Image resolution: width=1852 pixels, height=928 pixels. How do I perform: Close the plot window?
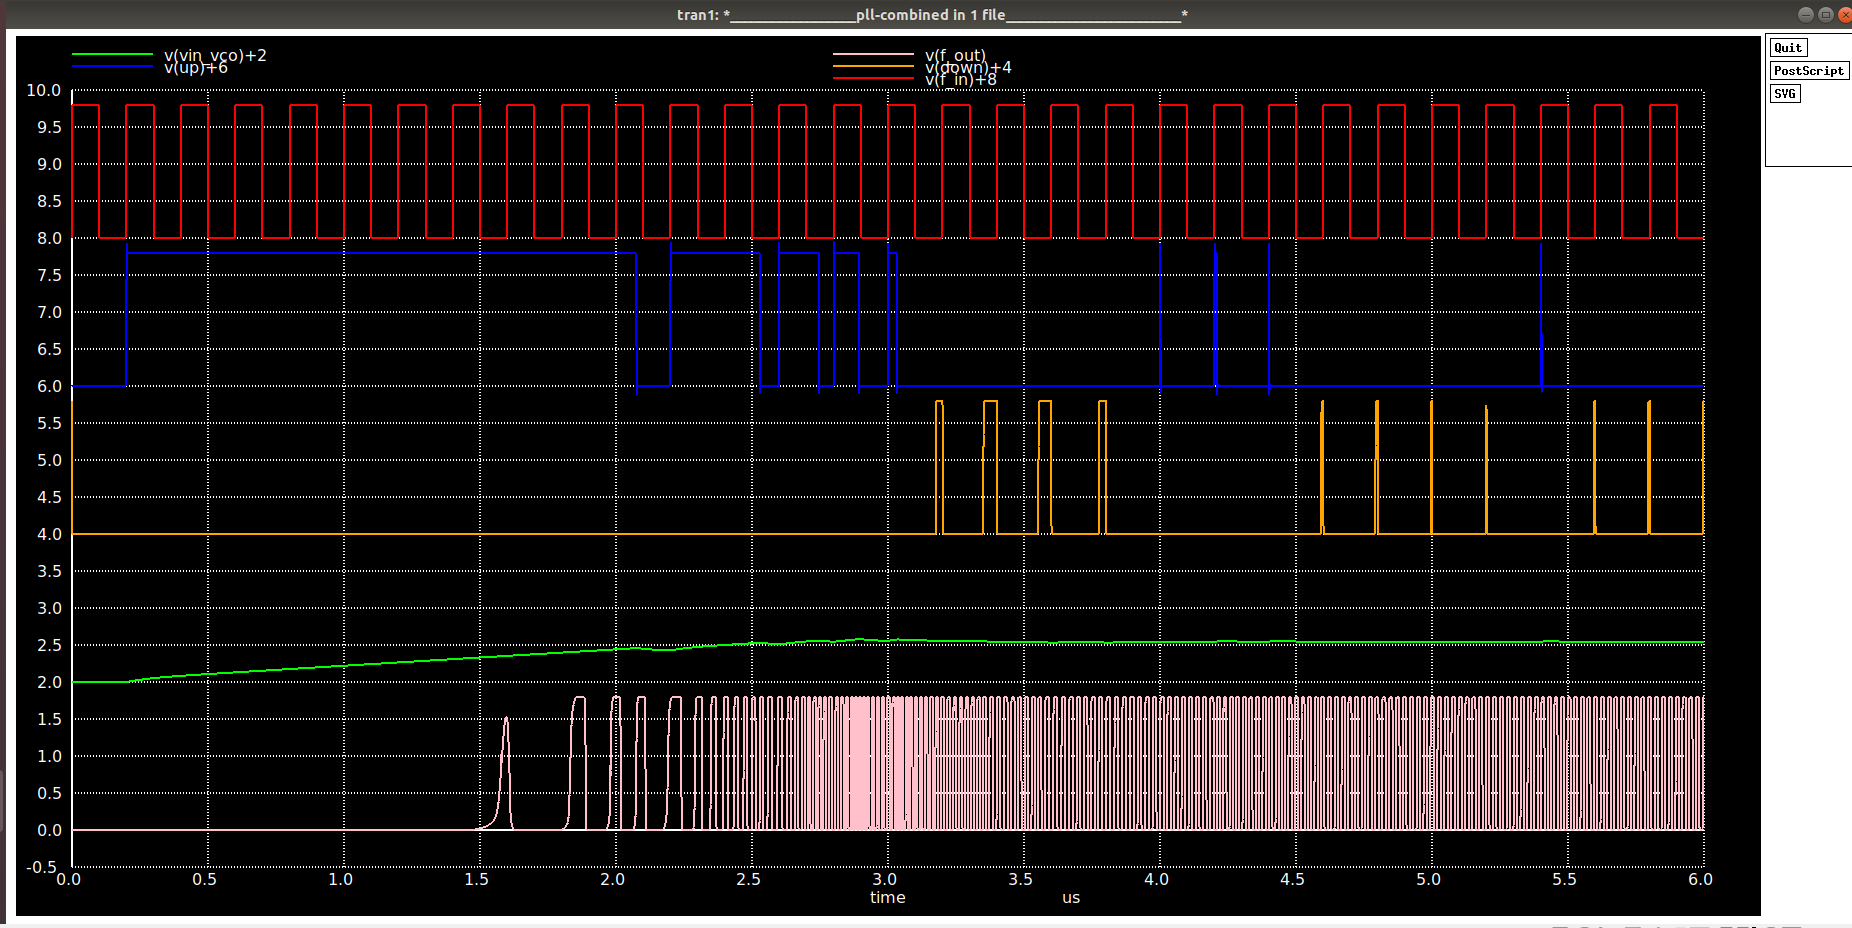[x=1845, y=14]
